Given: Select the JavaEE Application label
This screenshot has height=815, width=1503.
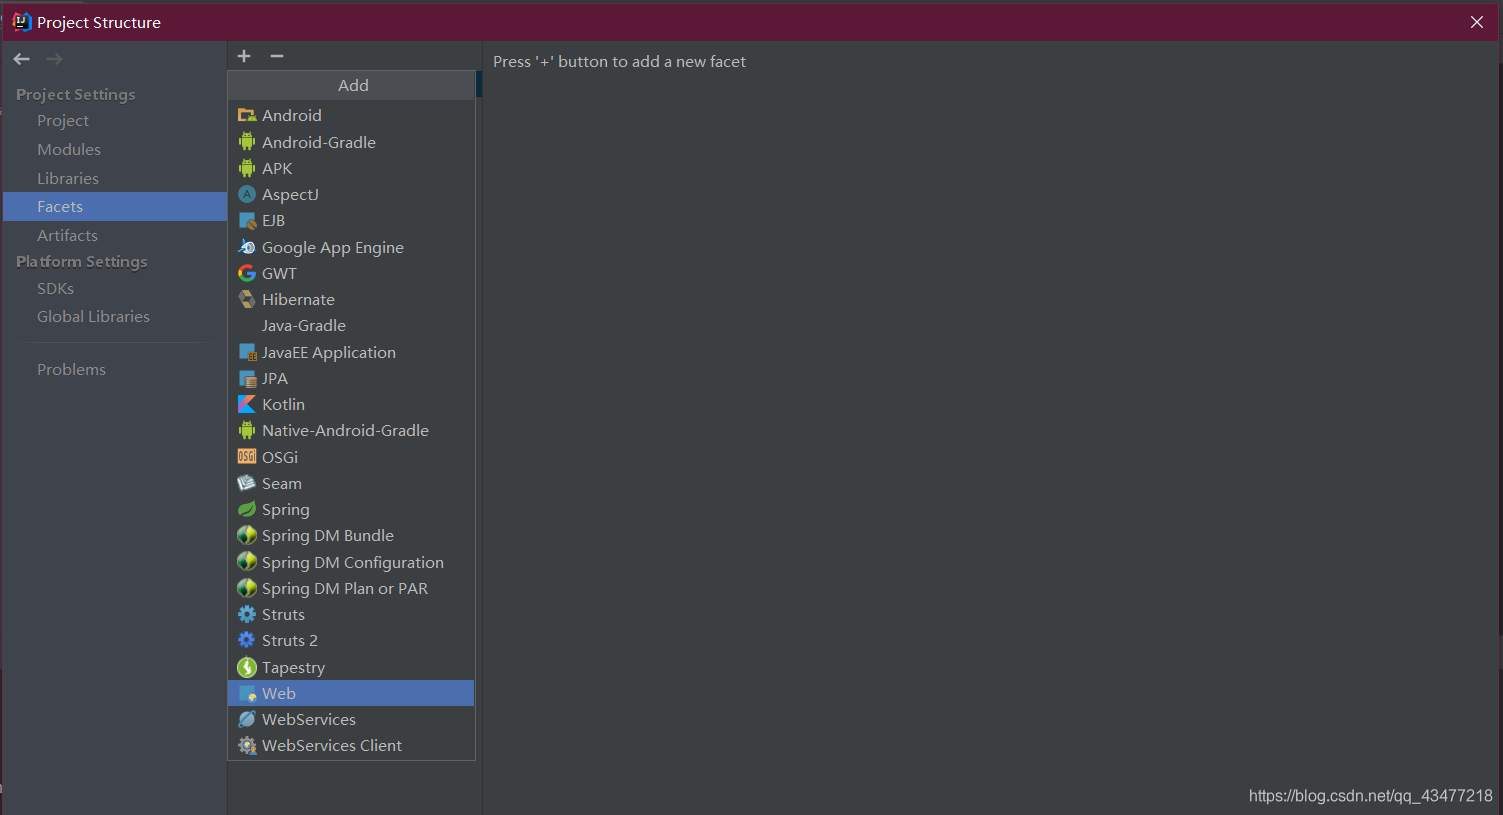Looking at the screenshot, I should tap(328, 352).
